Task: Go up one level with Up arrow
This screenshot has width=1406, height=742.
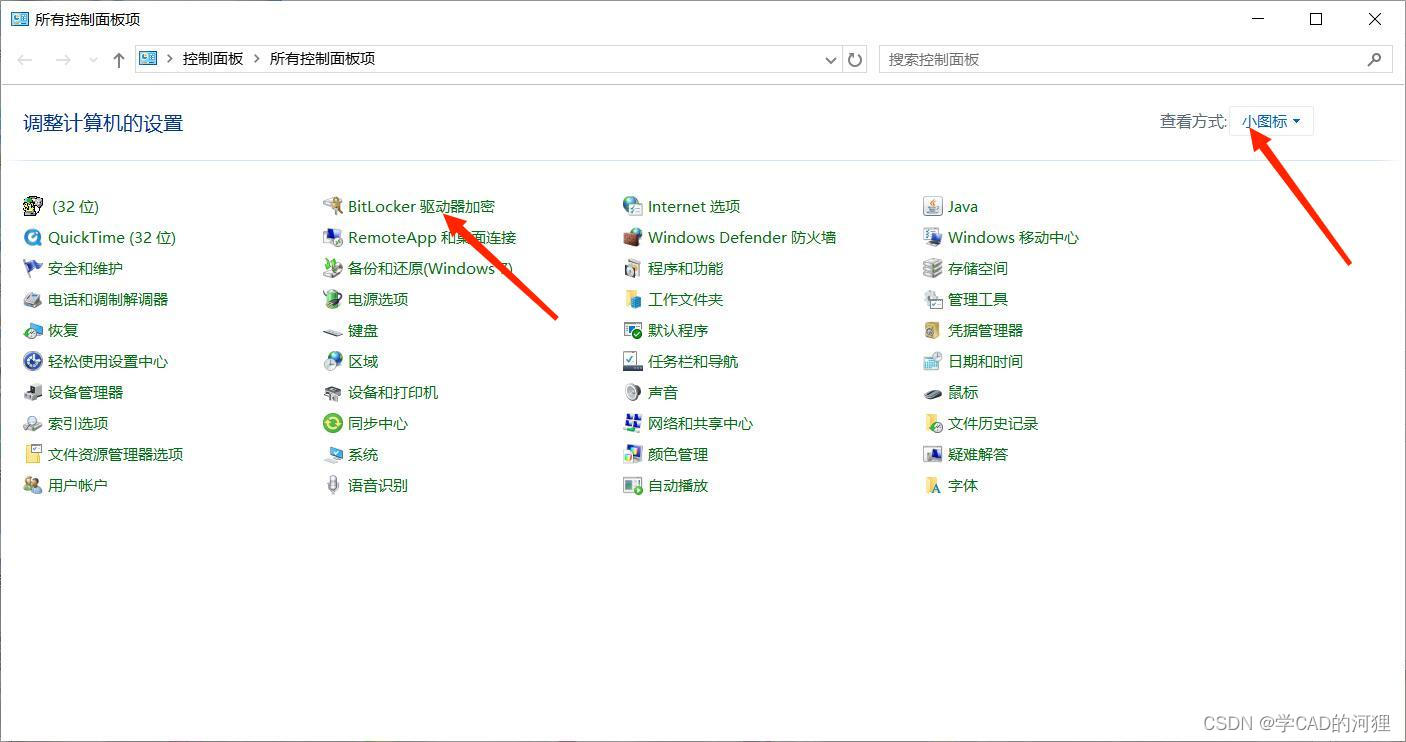Action: pyautogui.click(x=119, y=60)
